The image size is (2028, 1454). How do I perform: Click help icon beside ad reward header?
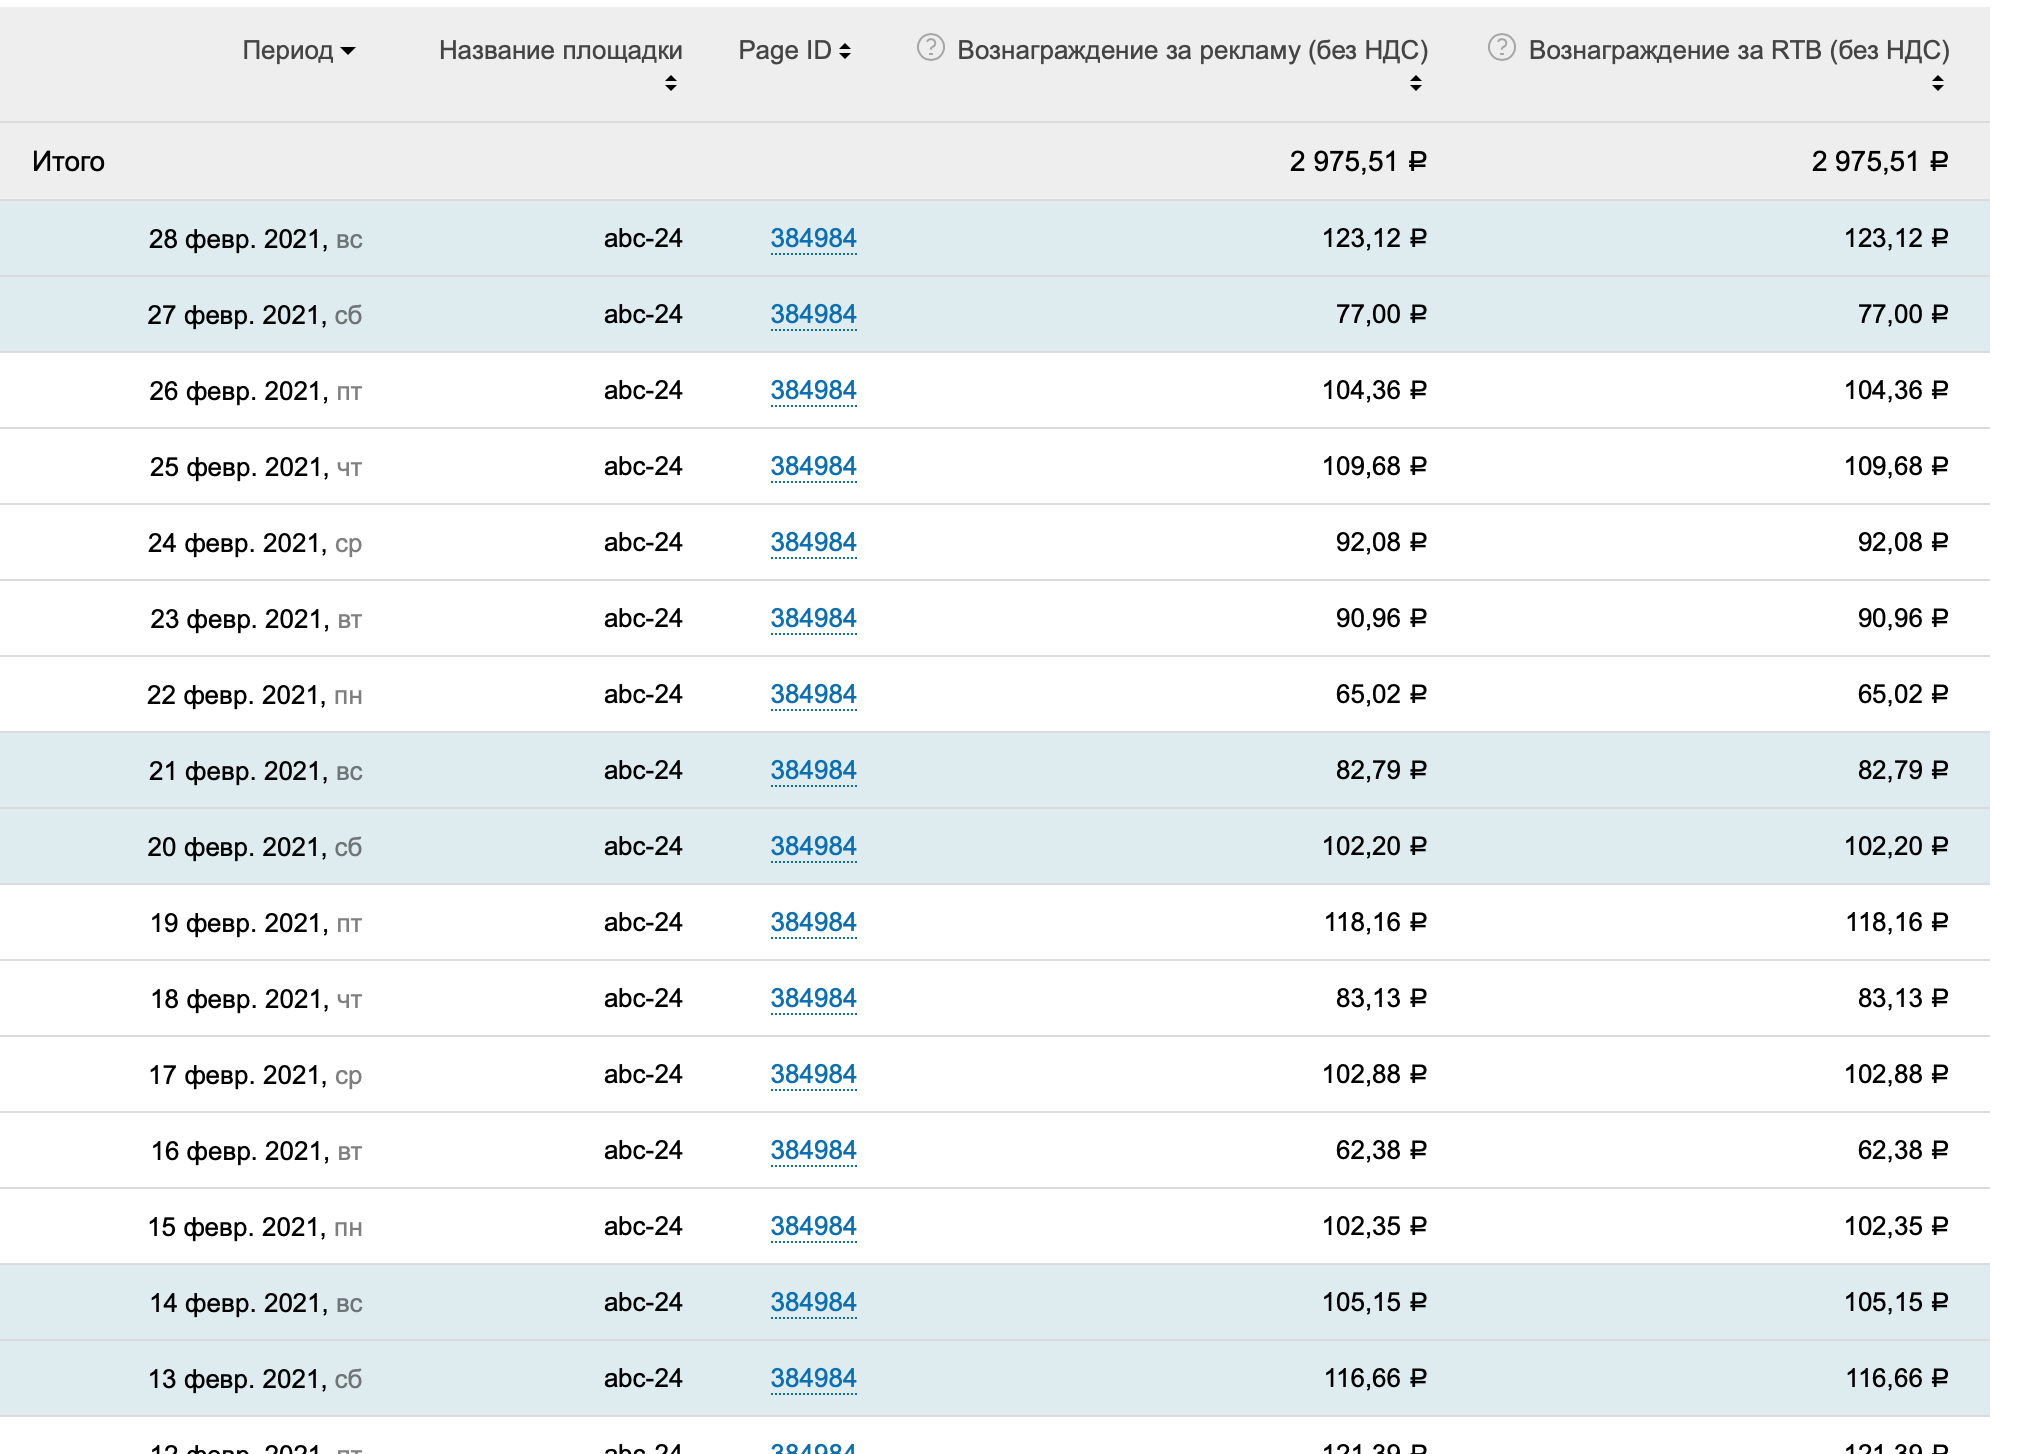930,48
